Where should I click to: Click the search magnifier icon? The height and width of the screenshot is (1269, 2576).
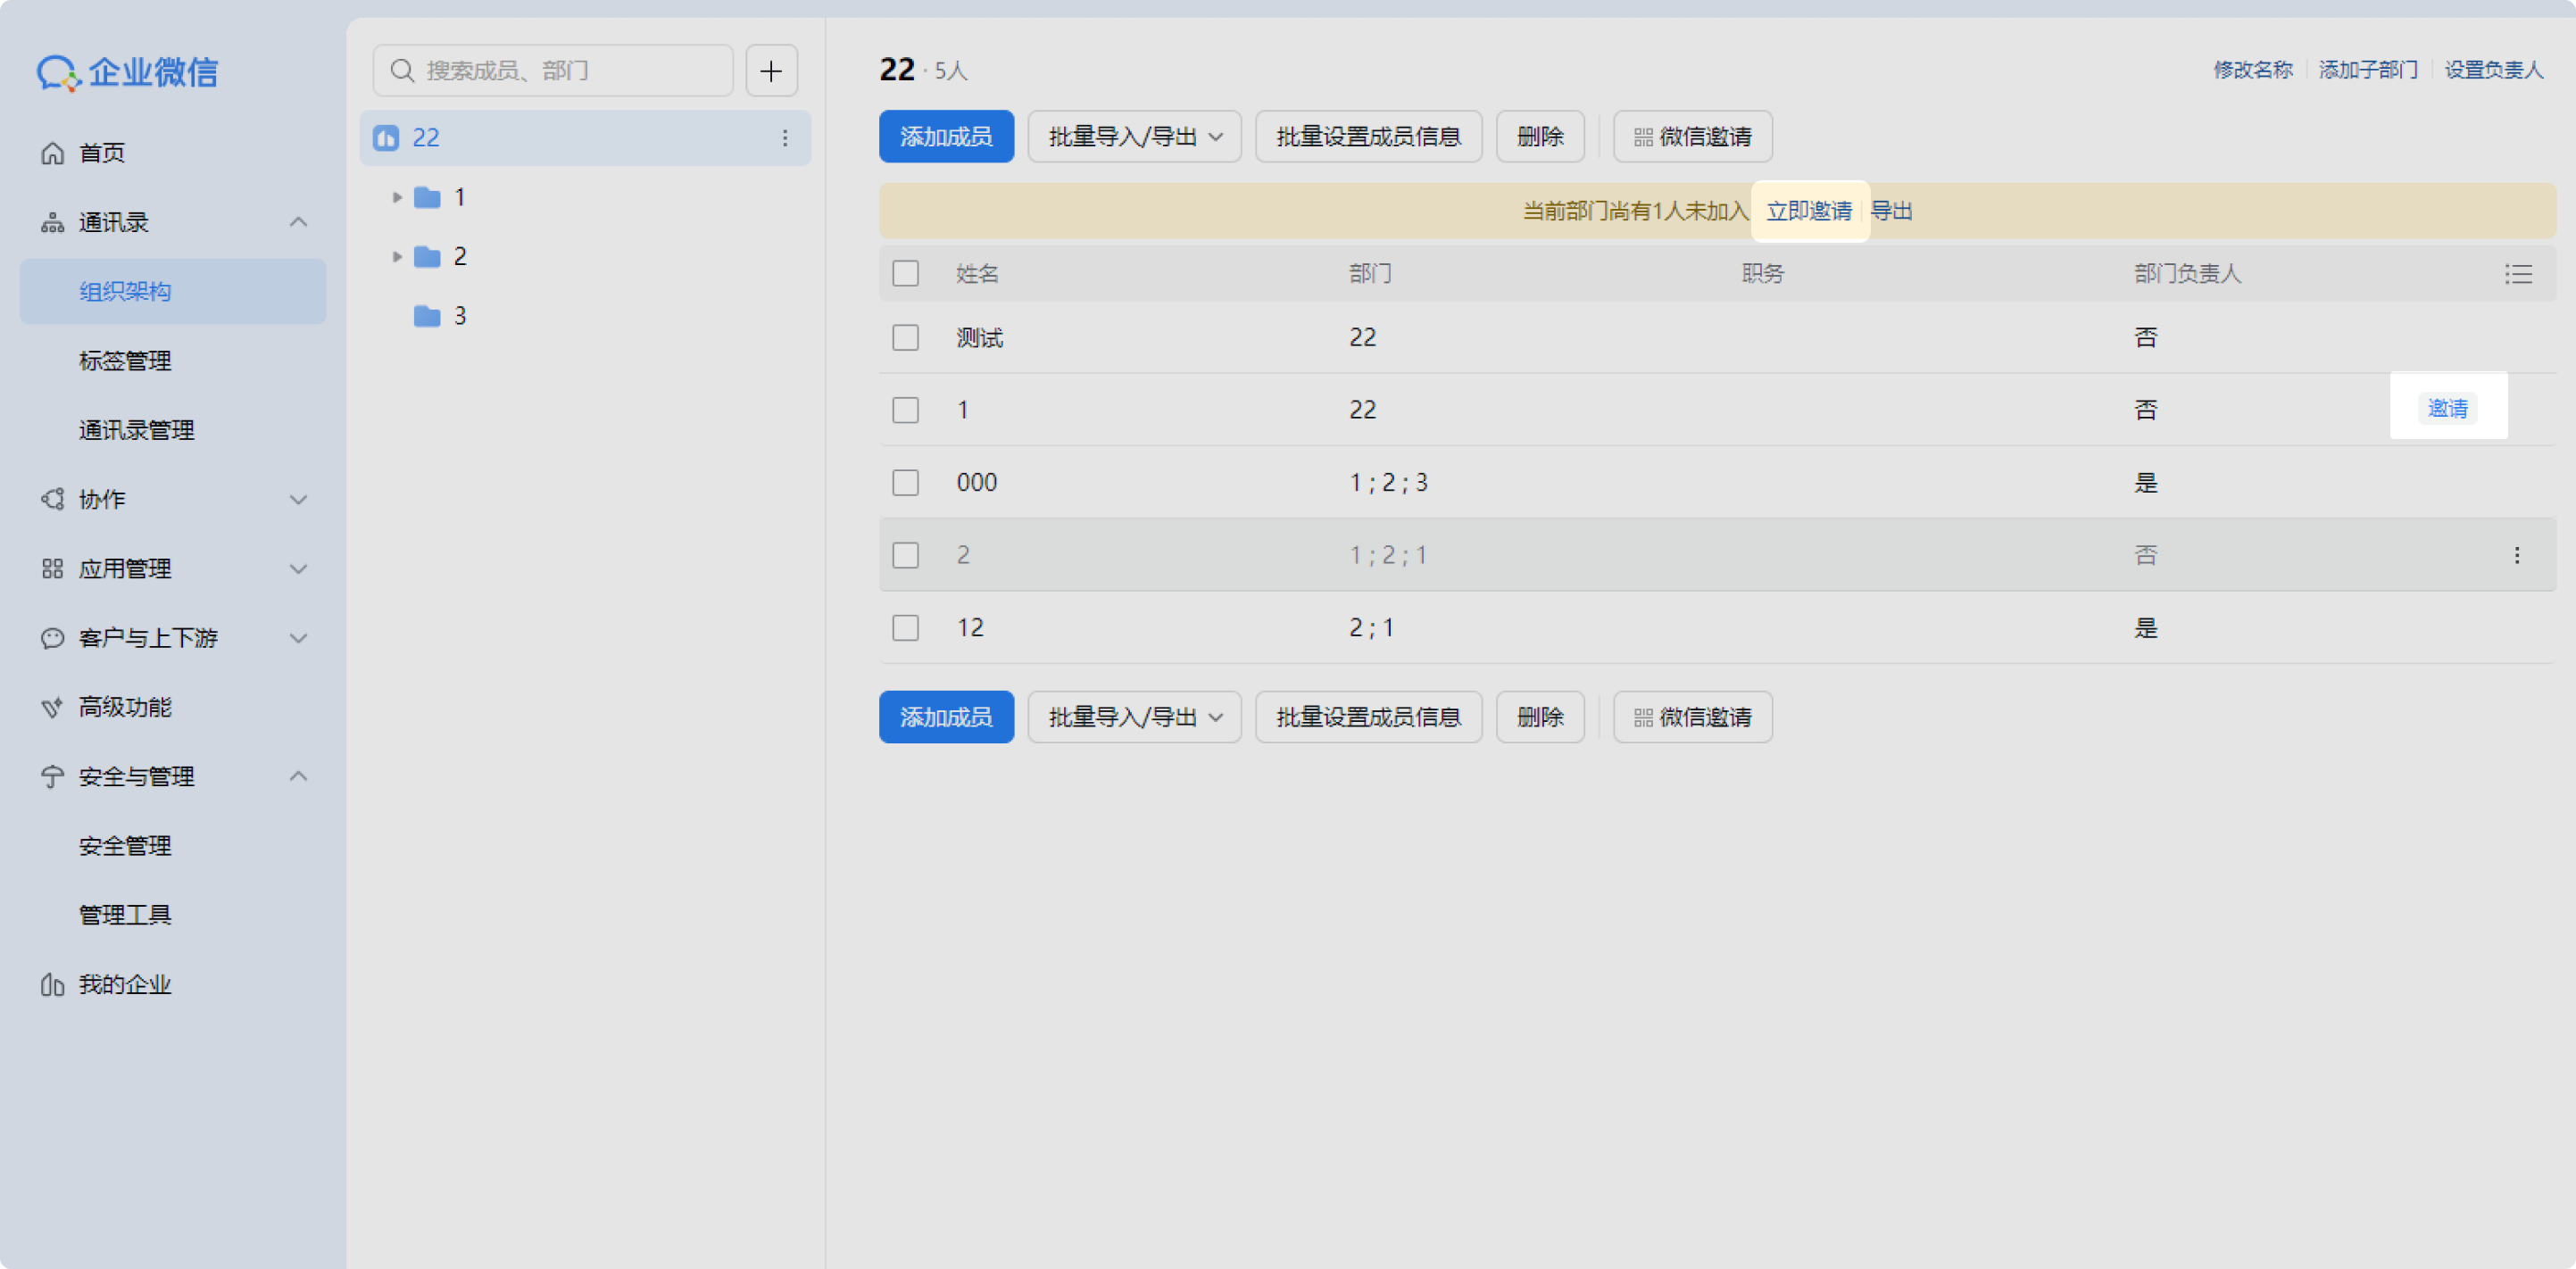(402, 70)
